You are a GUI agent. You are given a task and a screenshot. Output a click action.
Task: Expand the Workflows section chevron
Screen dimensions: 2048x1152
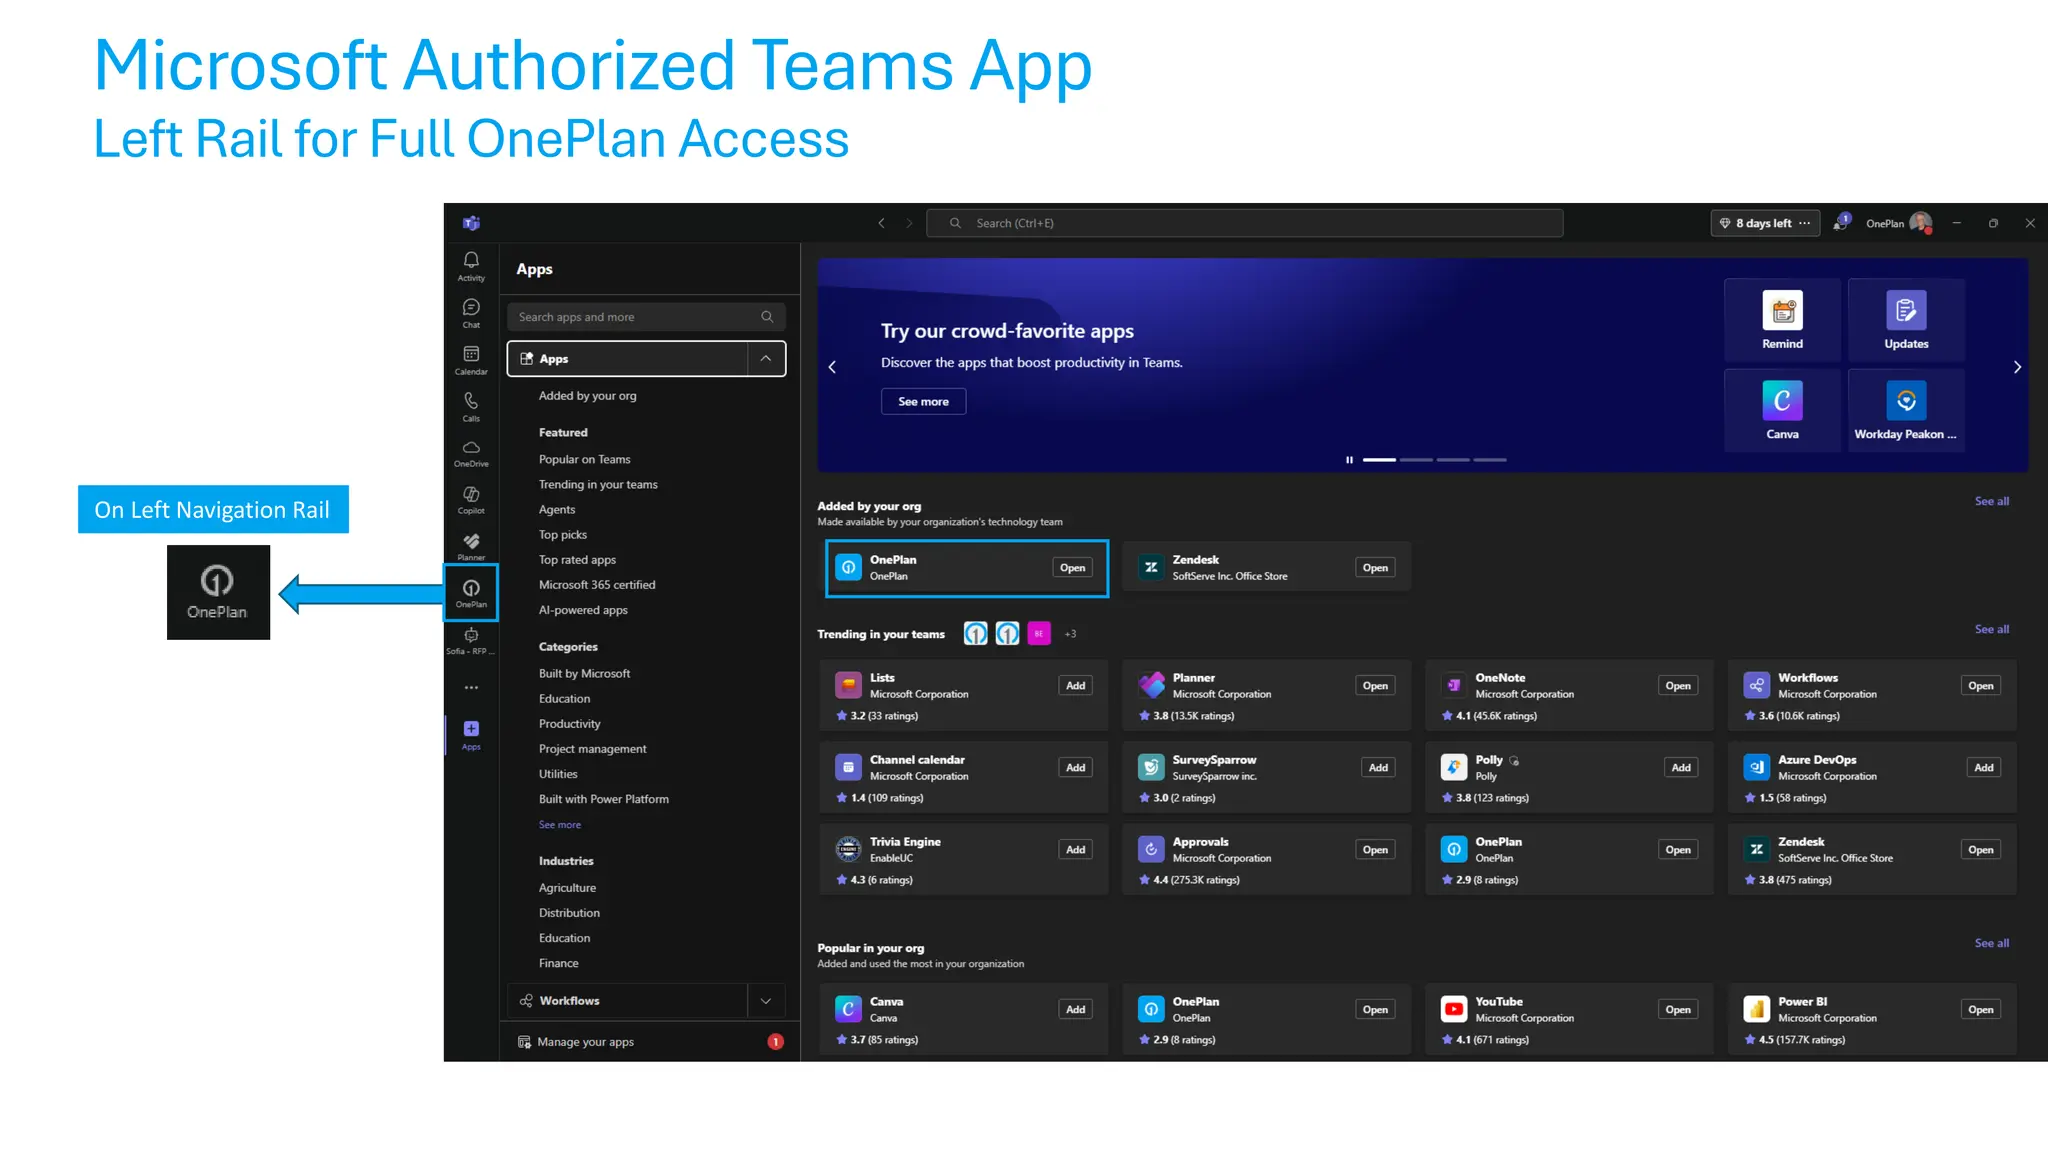pyautogui.click(x=766, y=1001)
